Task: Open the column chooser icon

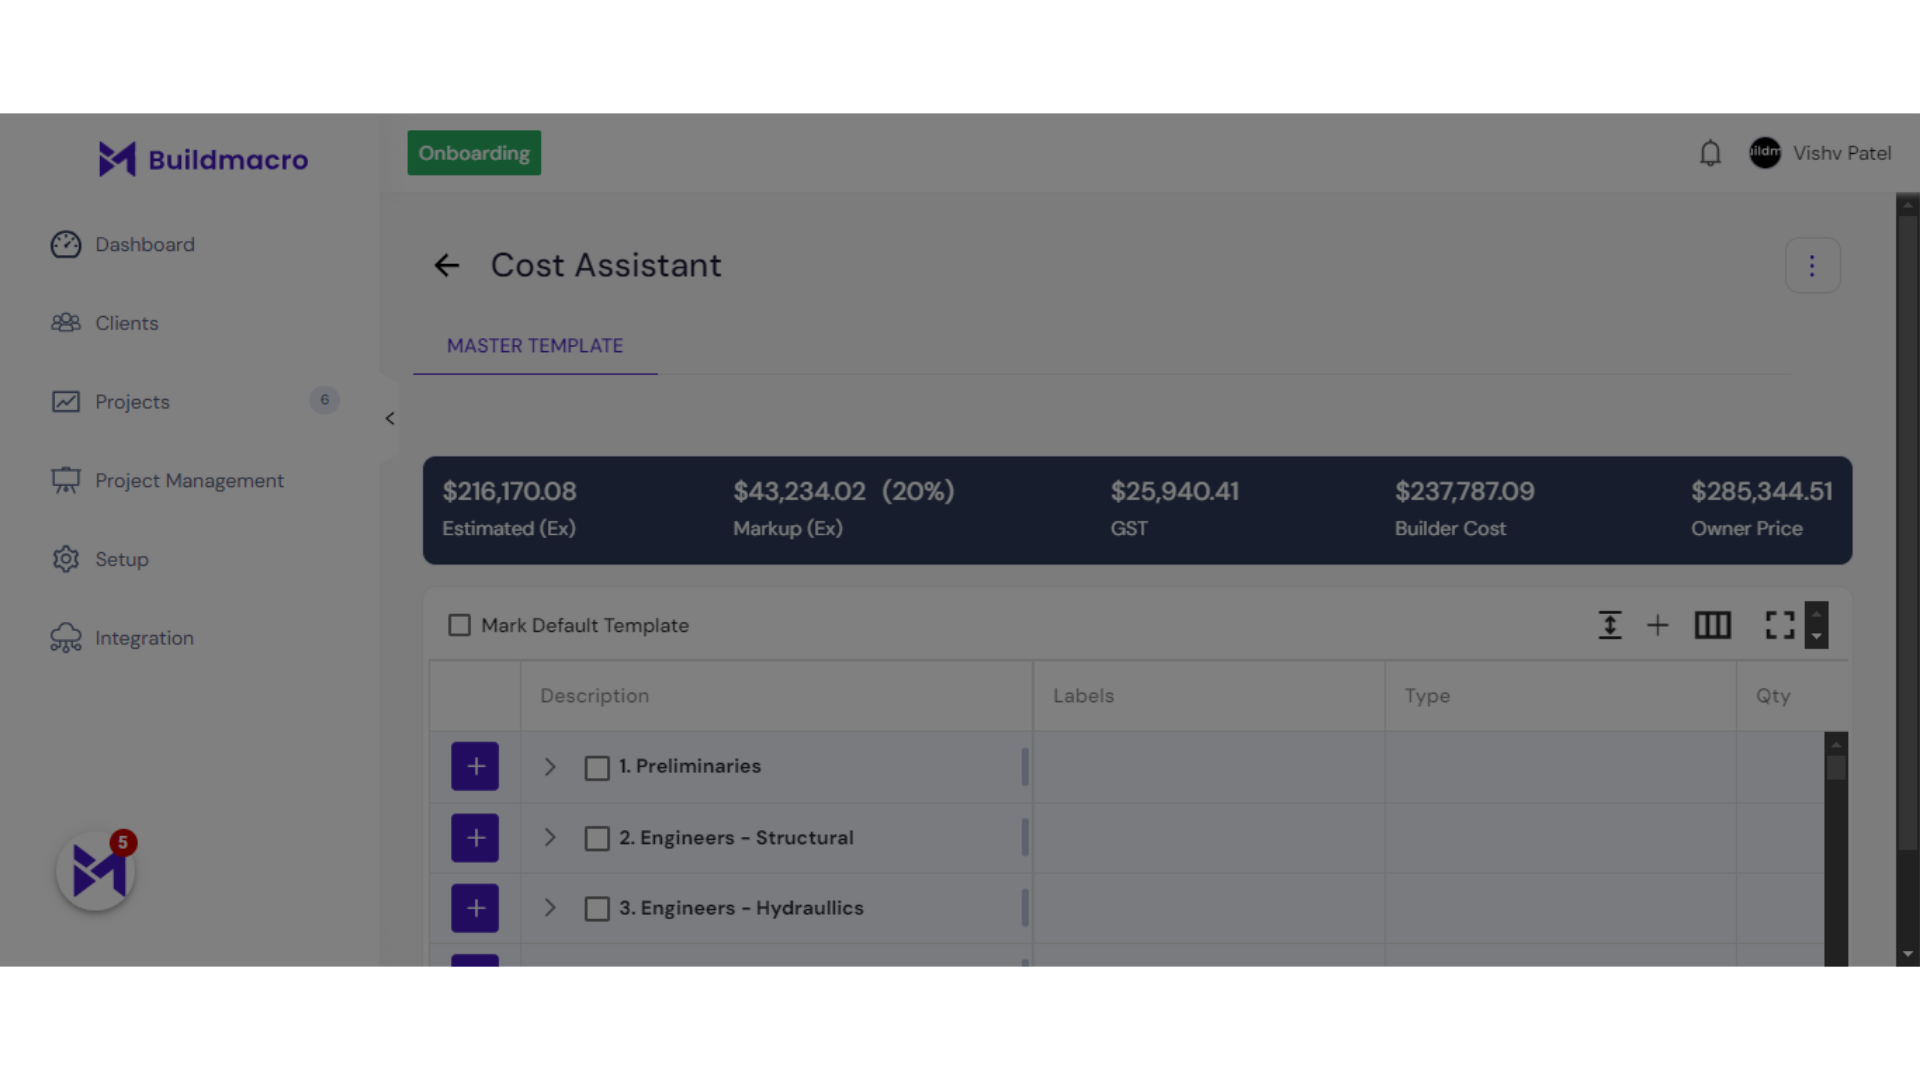Action: (x=1713, y=625)
